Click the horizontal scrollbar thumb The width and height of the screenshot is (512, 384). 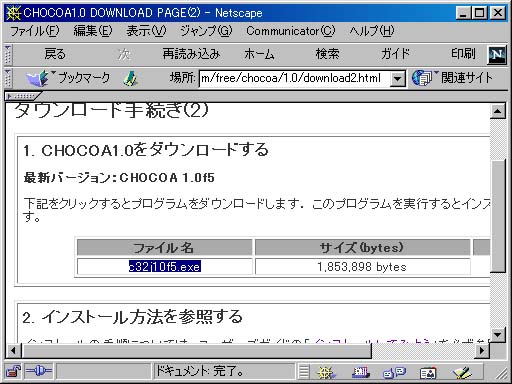click(197, 351)
